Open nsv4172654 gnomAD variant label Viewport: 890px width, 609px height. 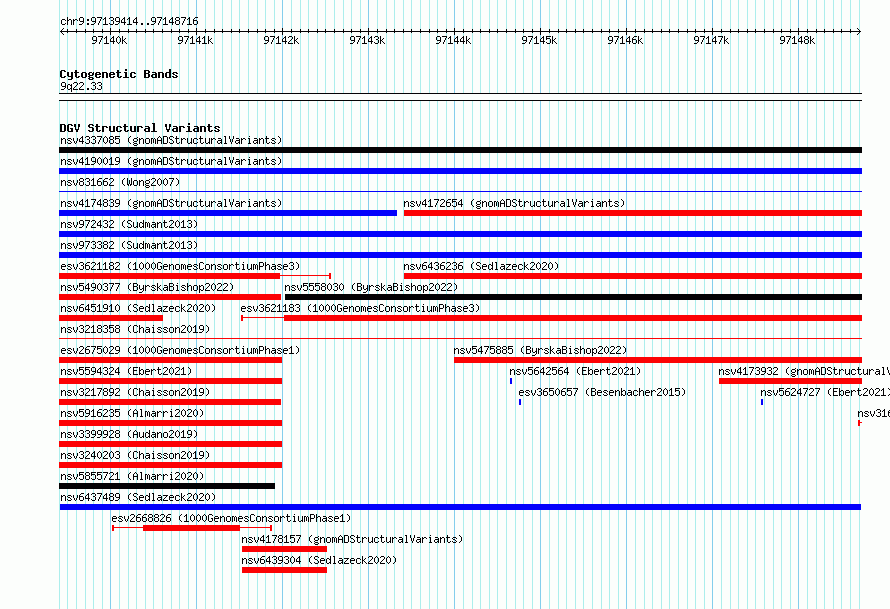point(514,203)
